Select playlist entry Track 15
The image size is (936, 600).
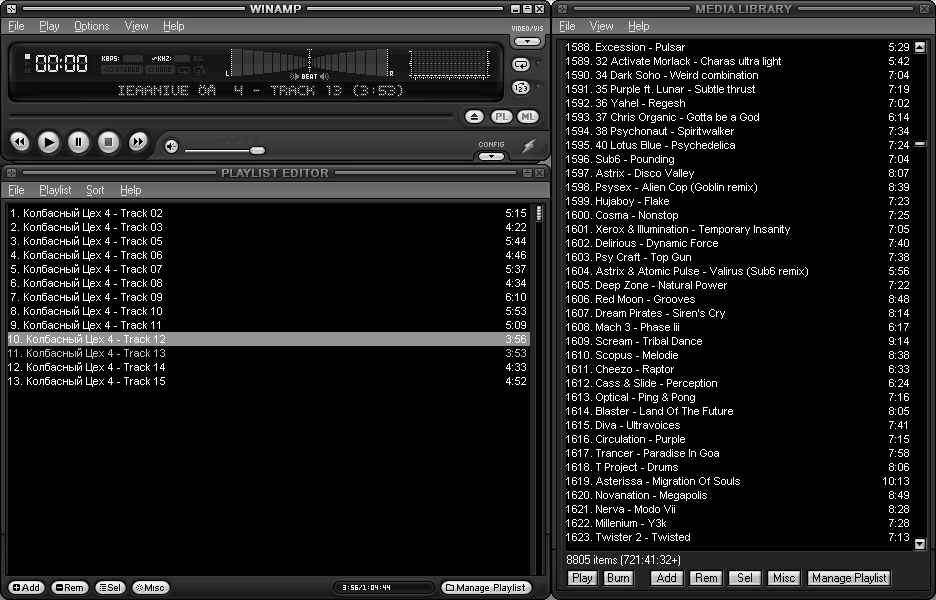pos(268,381)
